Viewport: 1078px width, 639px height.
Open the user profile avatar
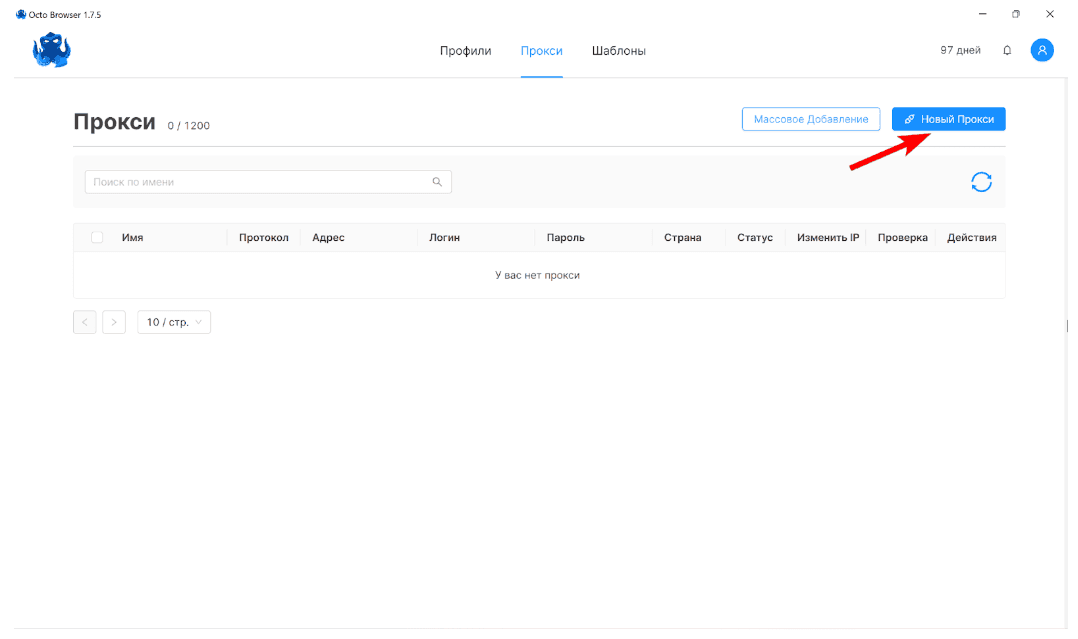(x=1041, y=49)
